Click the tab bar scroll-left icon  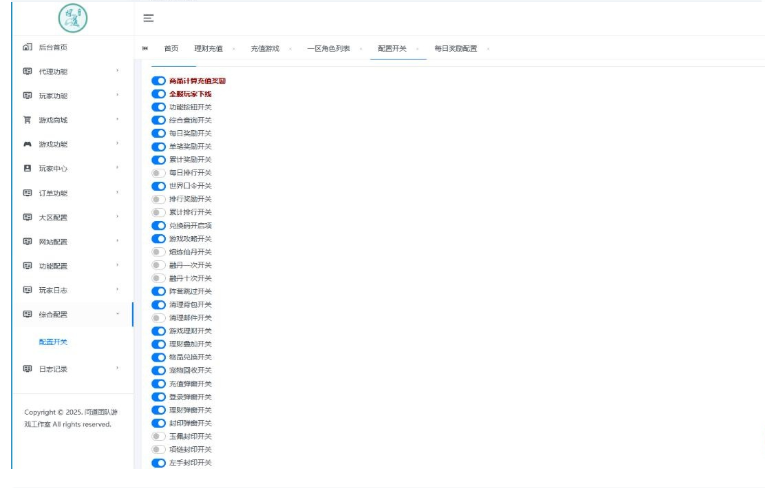[145, 48]
